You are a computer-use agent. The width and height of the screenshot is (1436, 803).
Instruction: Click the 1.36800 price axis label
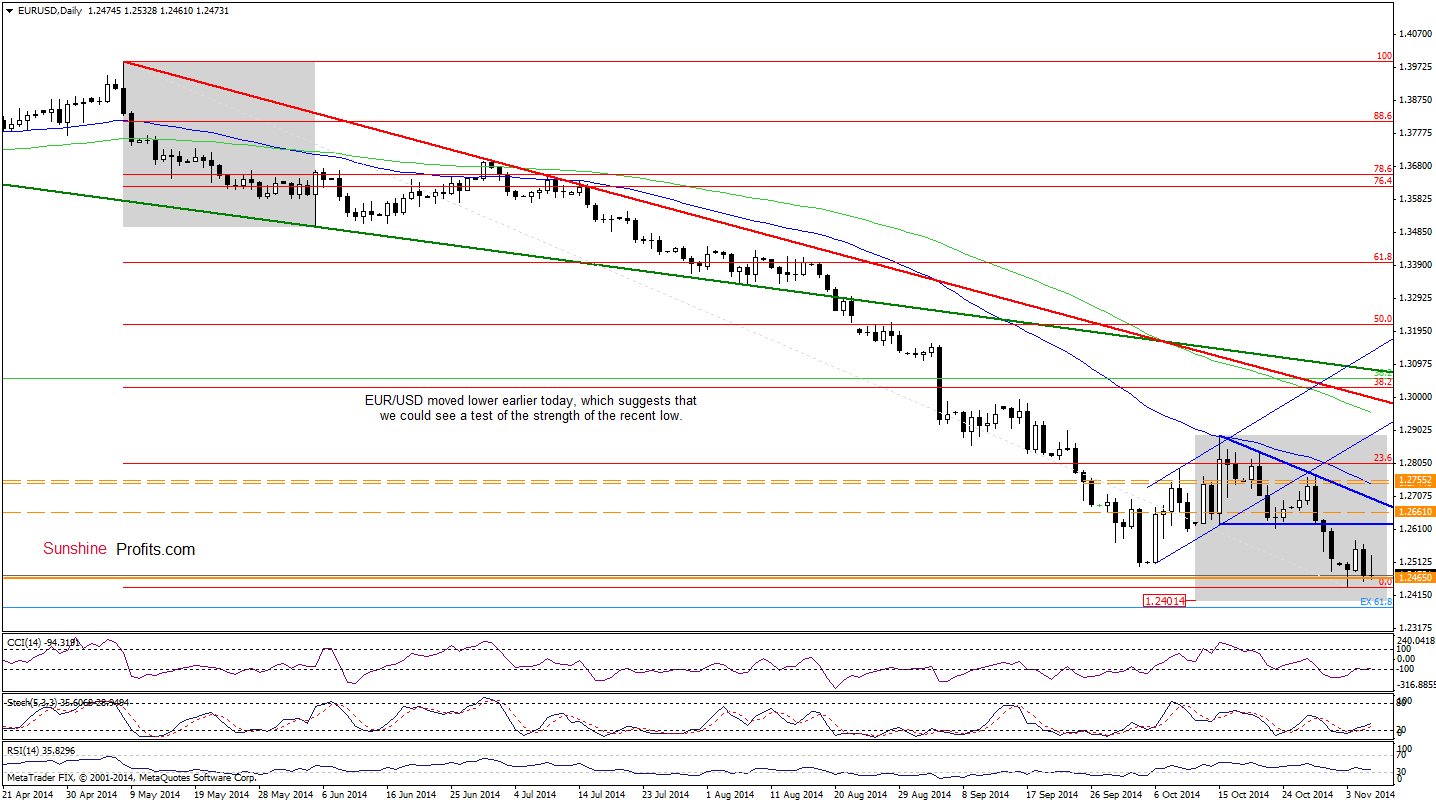coord(1417,166)
